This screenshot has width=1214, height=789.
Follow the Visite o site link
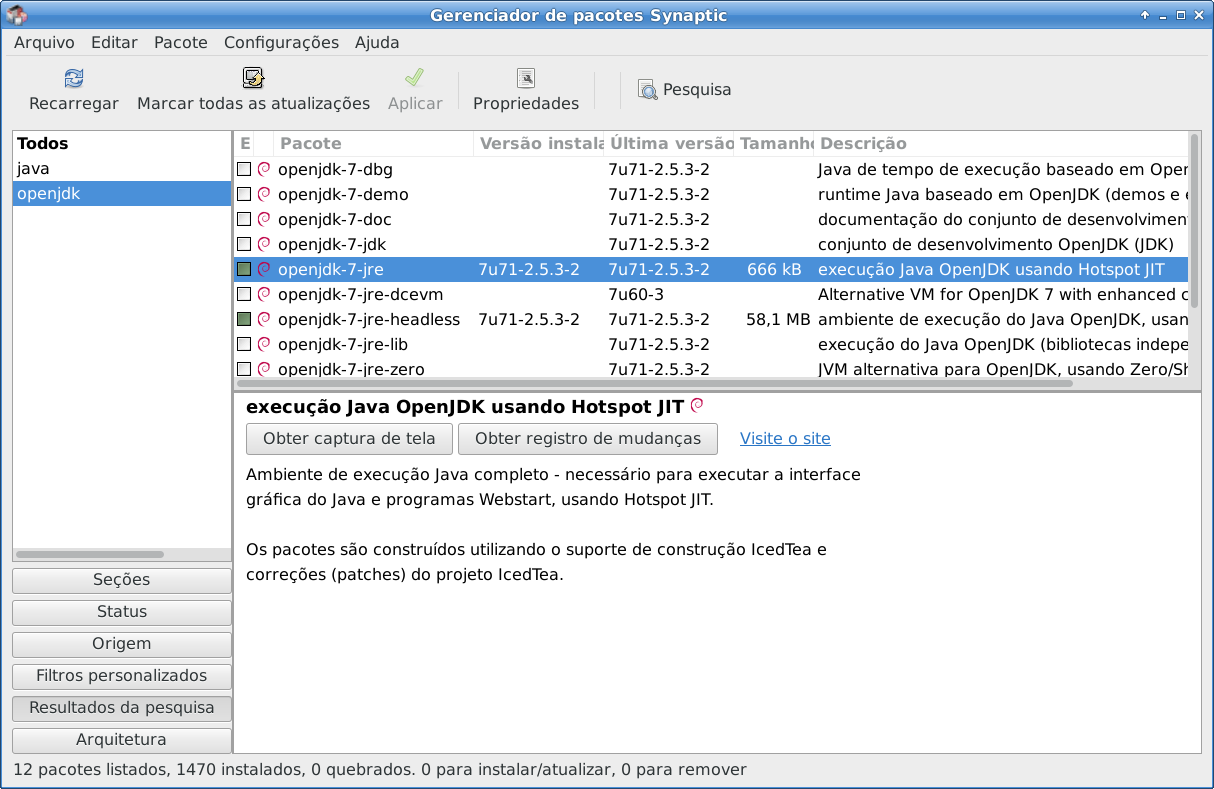click(x=785, y=438)
